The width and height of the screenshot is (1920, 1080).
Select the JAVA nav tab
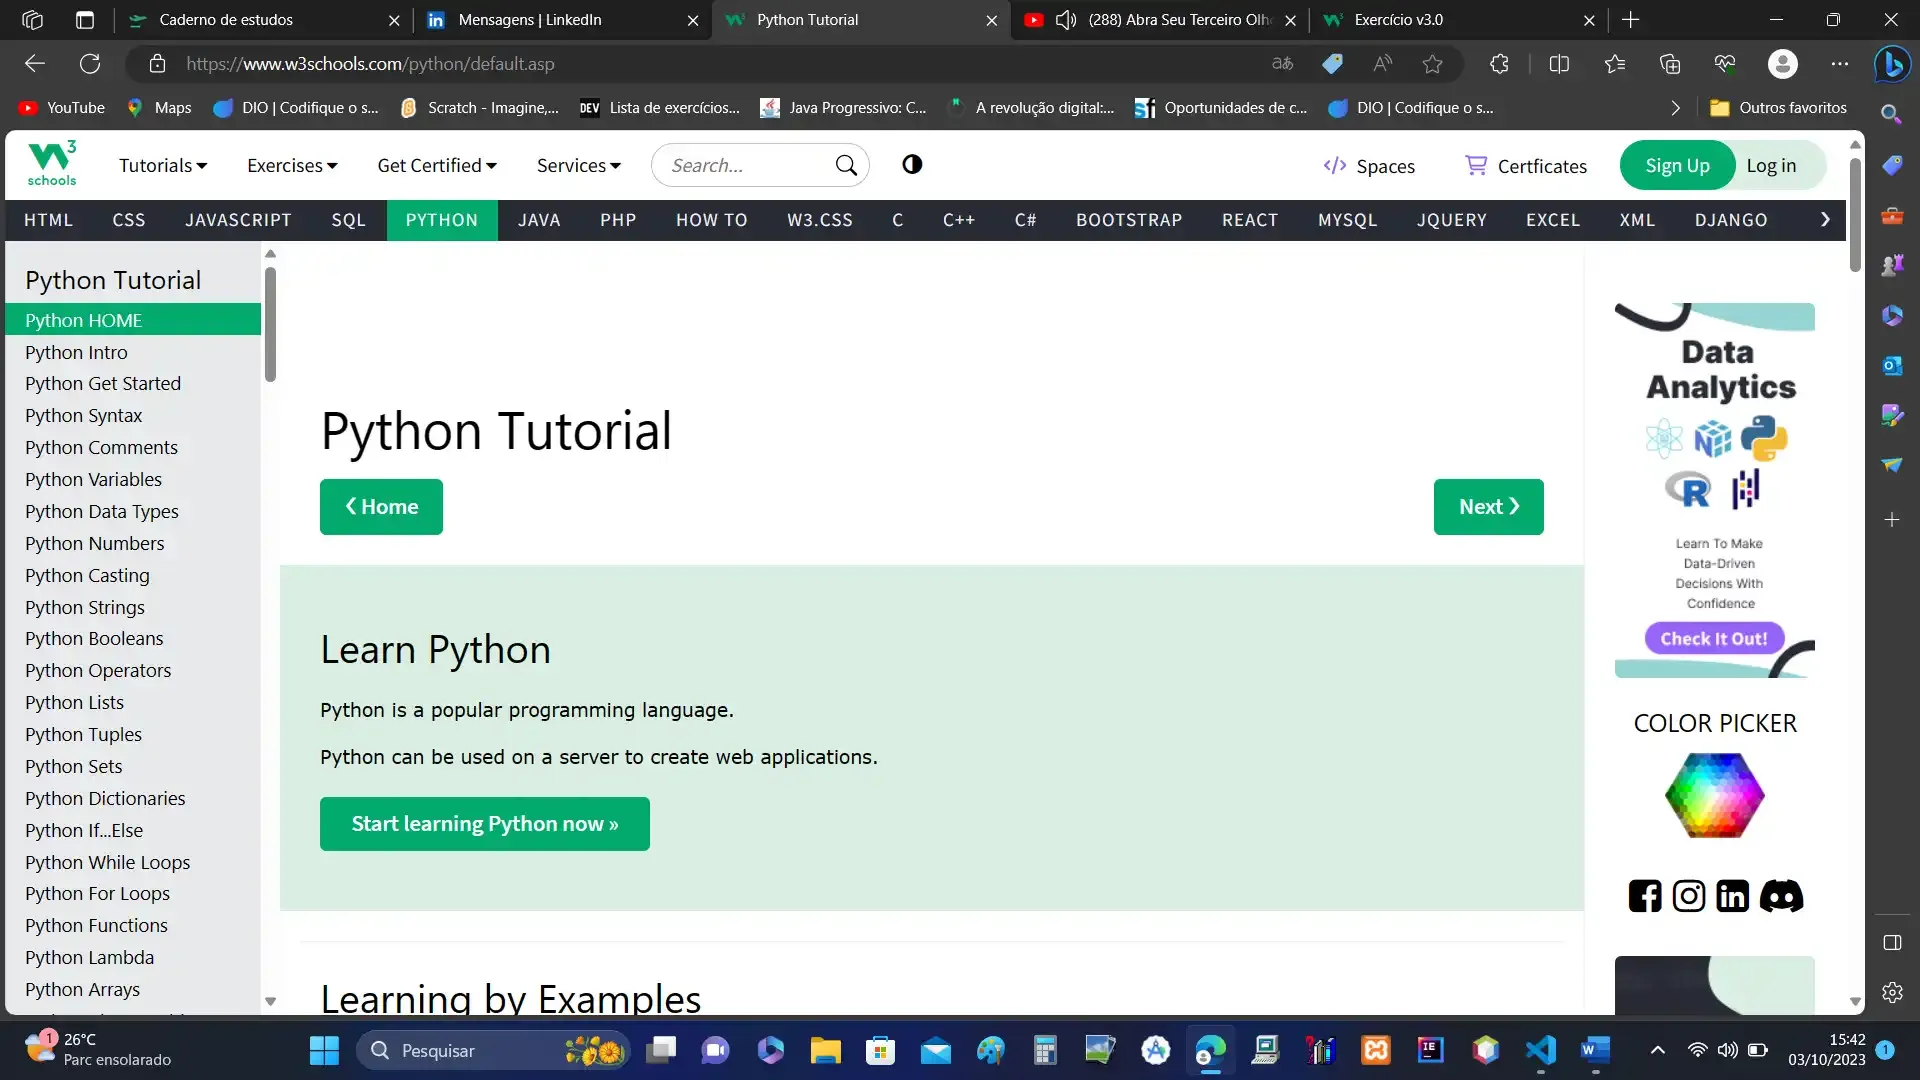(x=539, y=220)
